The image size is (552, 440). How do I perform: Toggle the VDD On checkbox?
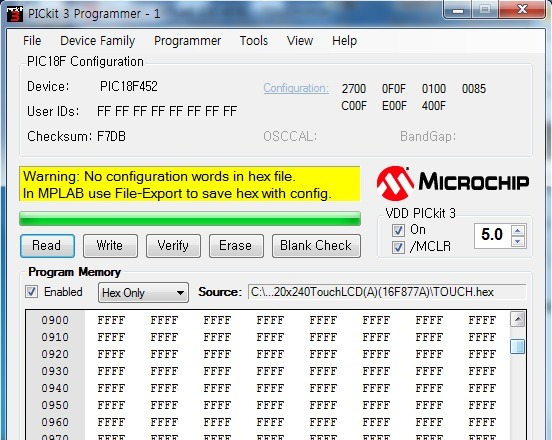point(398,231)
